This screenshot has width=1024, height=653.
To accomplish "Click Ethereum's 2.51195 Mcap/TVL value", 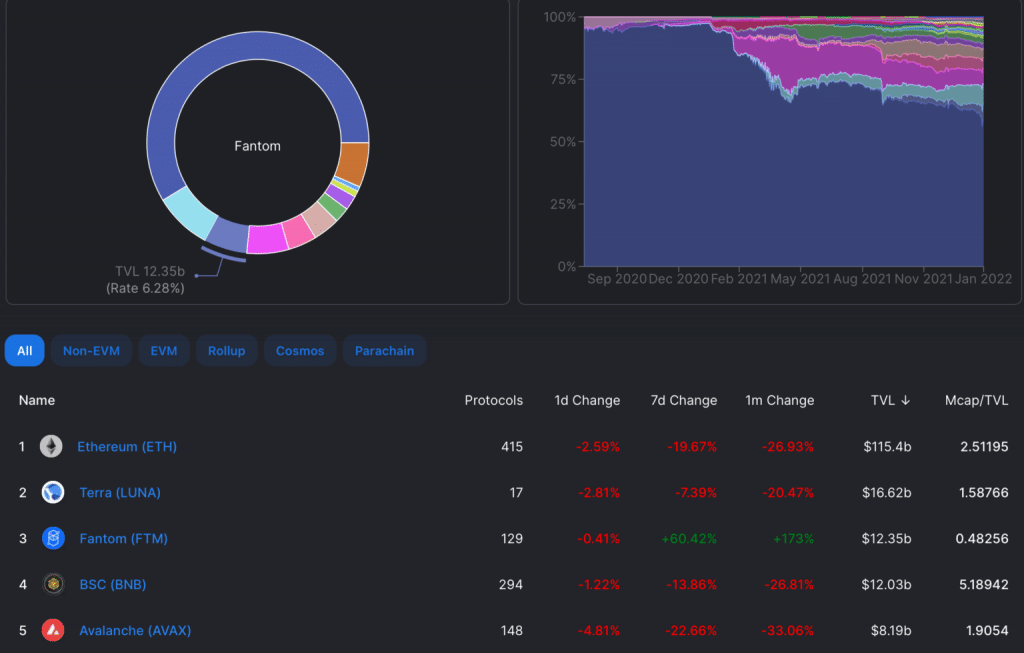I will (984, 447).
